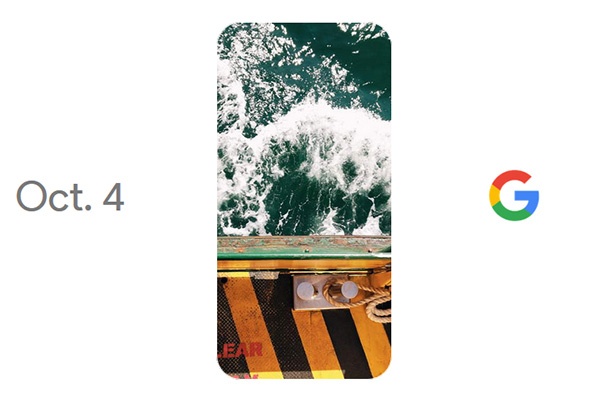Click the word Oct in the date
Screen dimensions: 610x400
pos(50,196)
